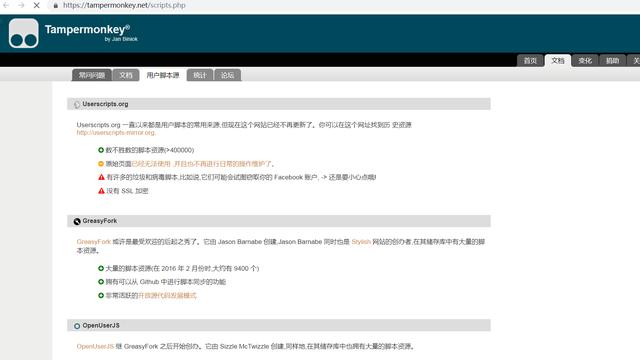Image resolution: width=640 pixels, height=360 pixels.
Task: Open the orange GreasyFork link in paragraph
Action: tap(93, 242)
